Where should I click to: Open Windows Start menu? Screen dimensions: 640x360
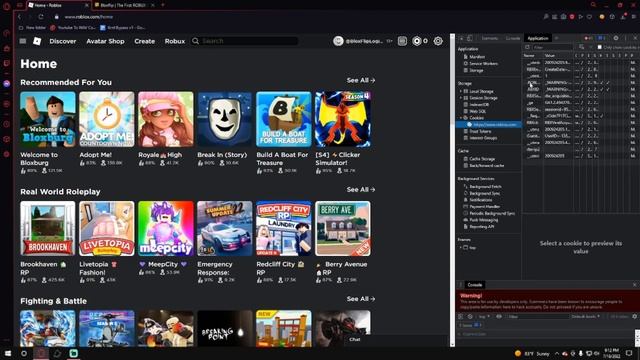(8, 353)
